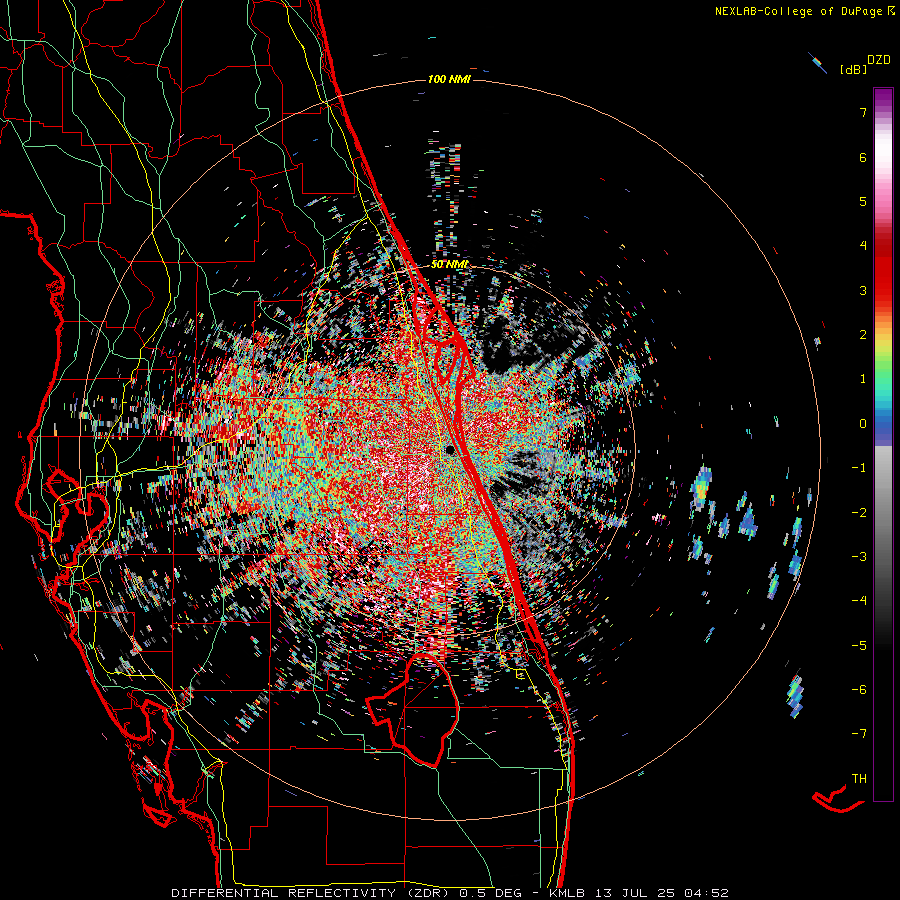The image size is (900, 900).
Task: Click the black radar site dot at the center of the rings
Action: [450, 449]
